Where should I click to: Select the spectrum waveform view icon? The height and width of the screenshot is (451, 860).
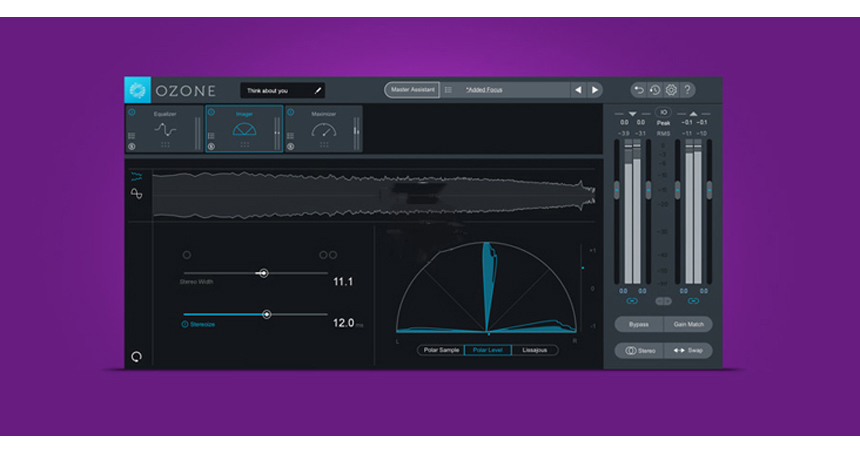137,177
